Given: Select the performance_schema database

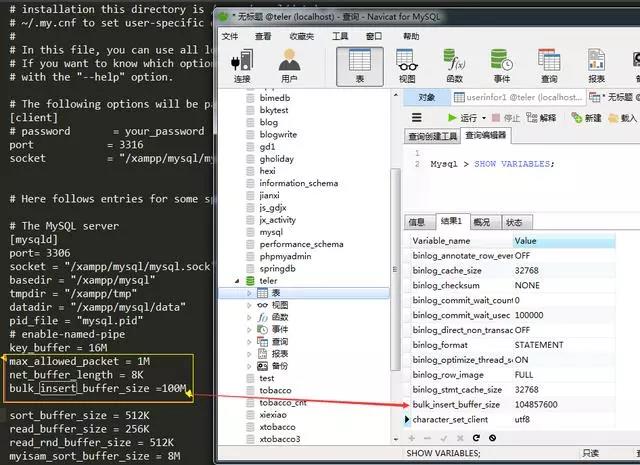Looking at the screenshot, I should tap(301, 244).
